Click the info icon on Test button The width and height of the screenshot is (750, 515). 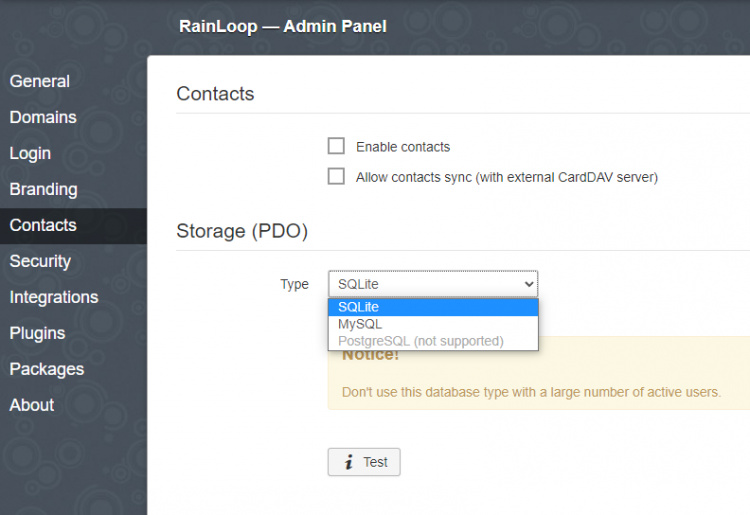coord(349,462)
